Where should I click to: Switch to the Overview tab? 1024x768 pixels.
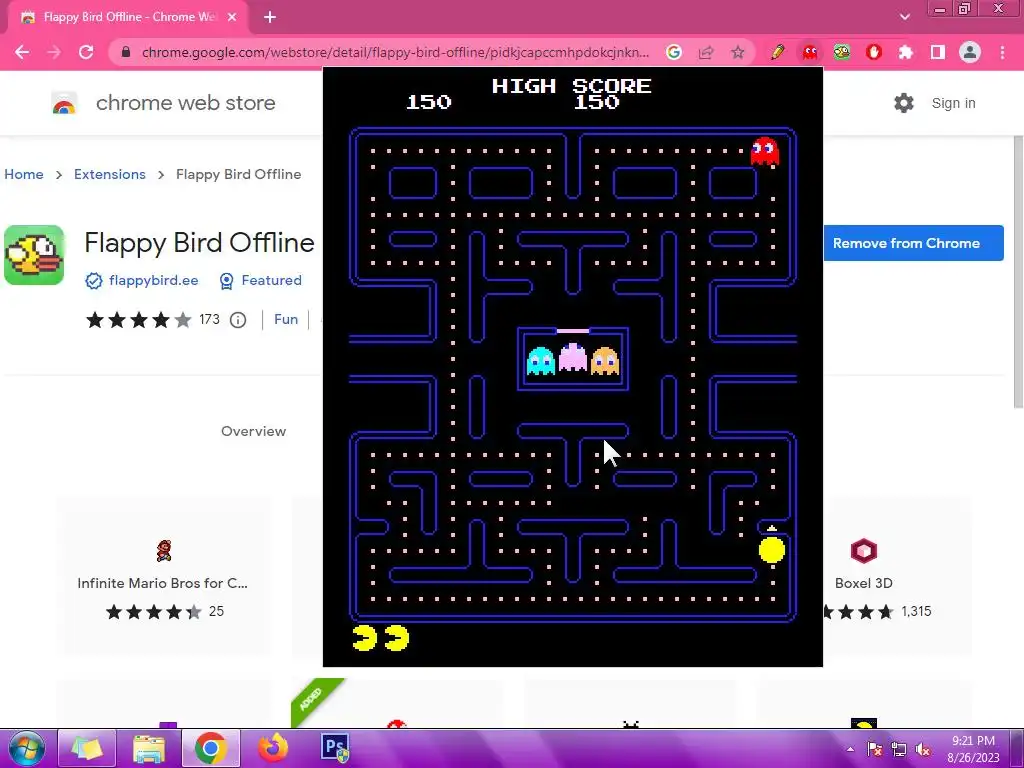253,431
